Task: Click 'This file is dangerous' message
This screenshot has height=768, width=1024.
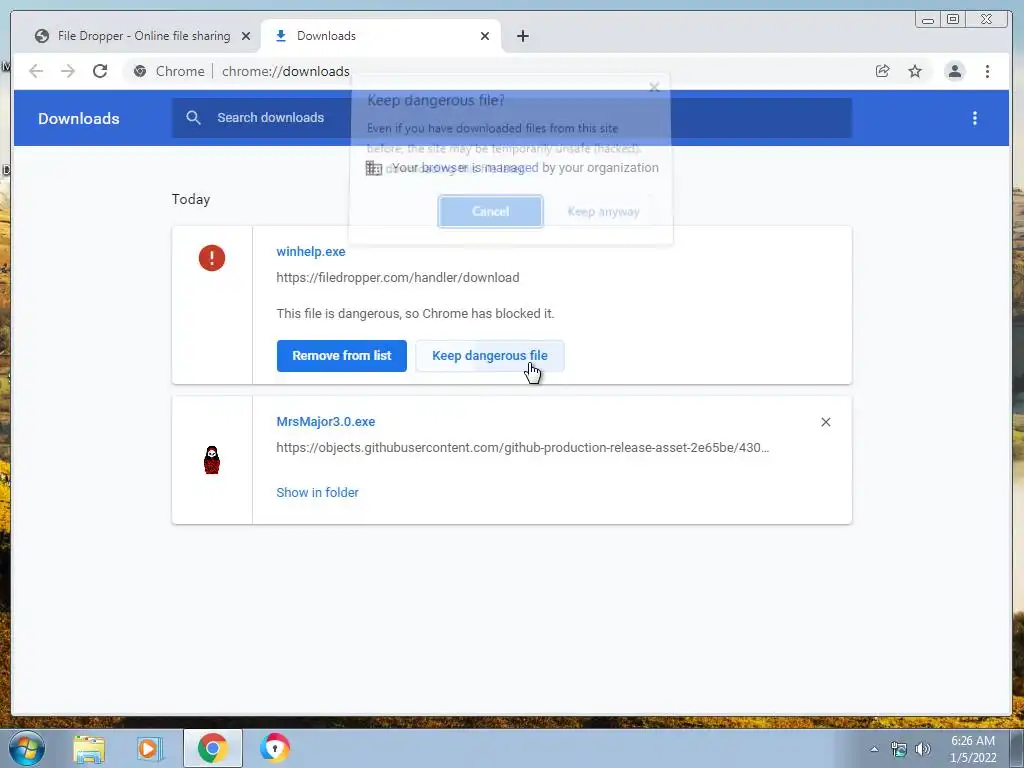Action: [x=415, y=313]
